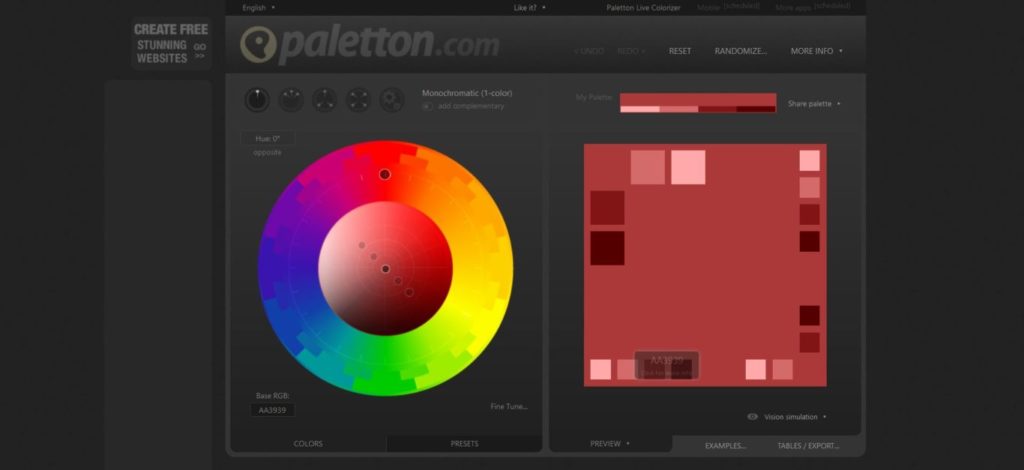
Task: Click the GO >> ad button
Action: [200, 51]
